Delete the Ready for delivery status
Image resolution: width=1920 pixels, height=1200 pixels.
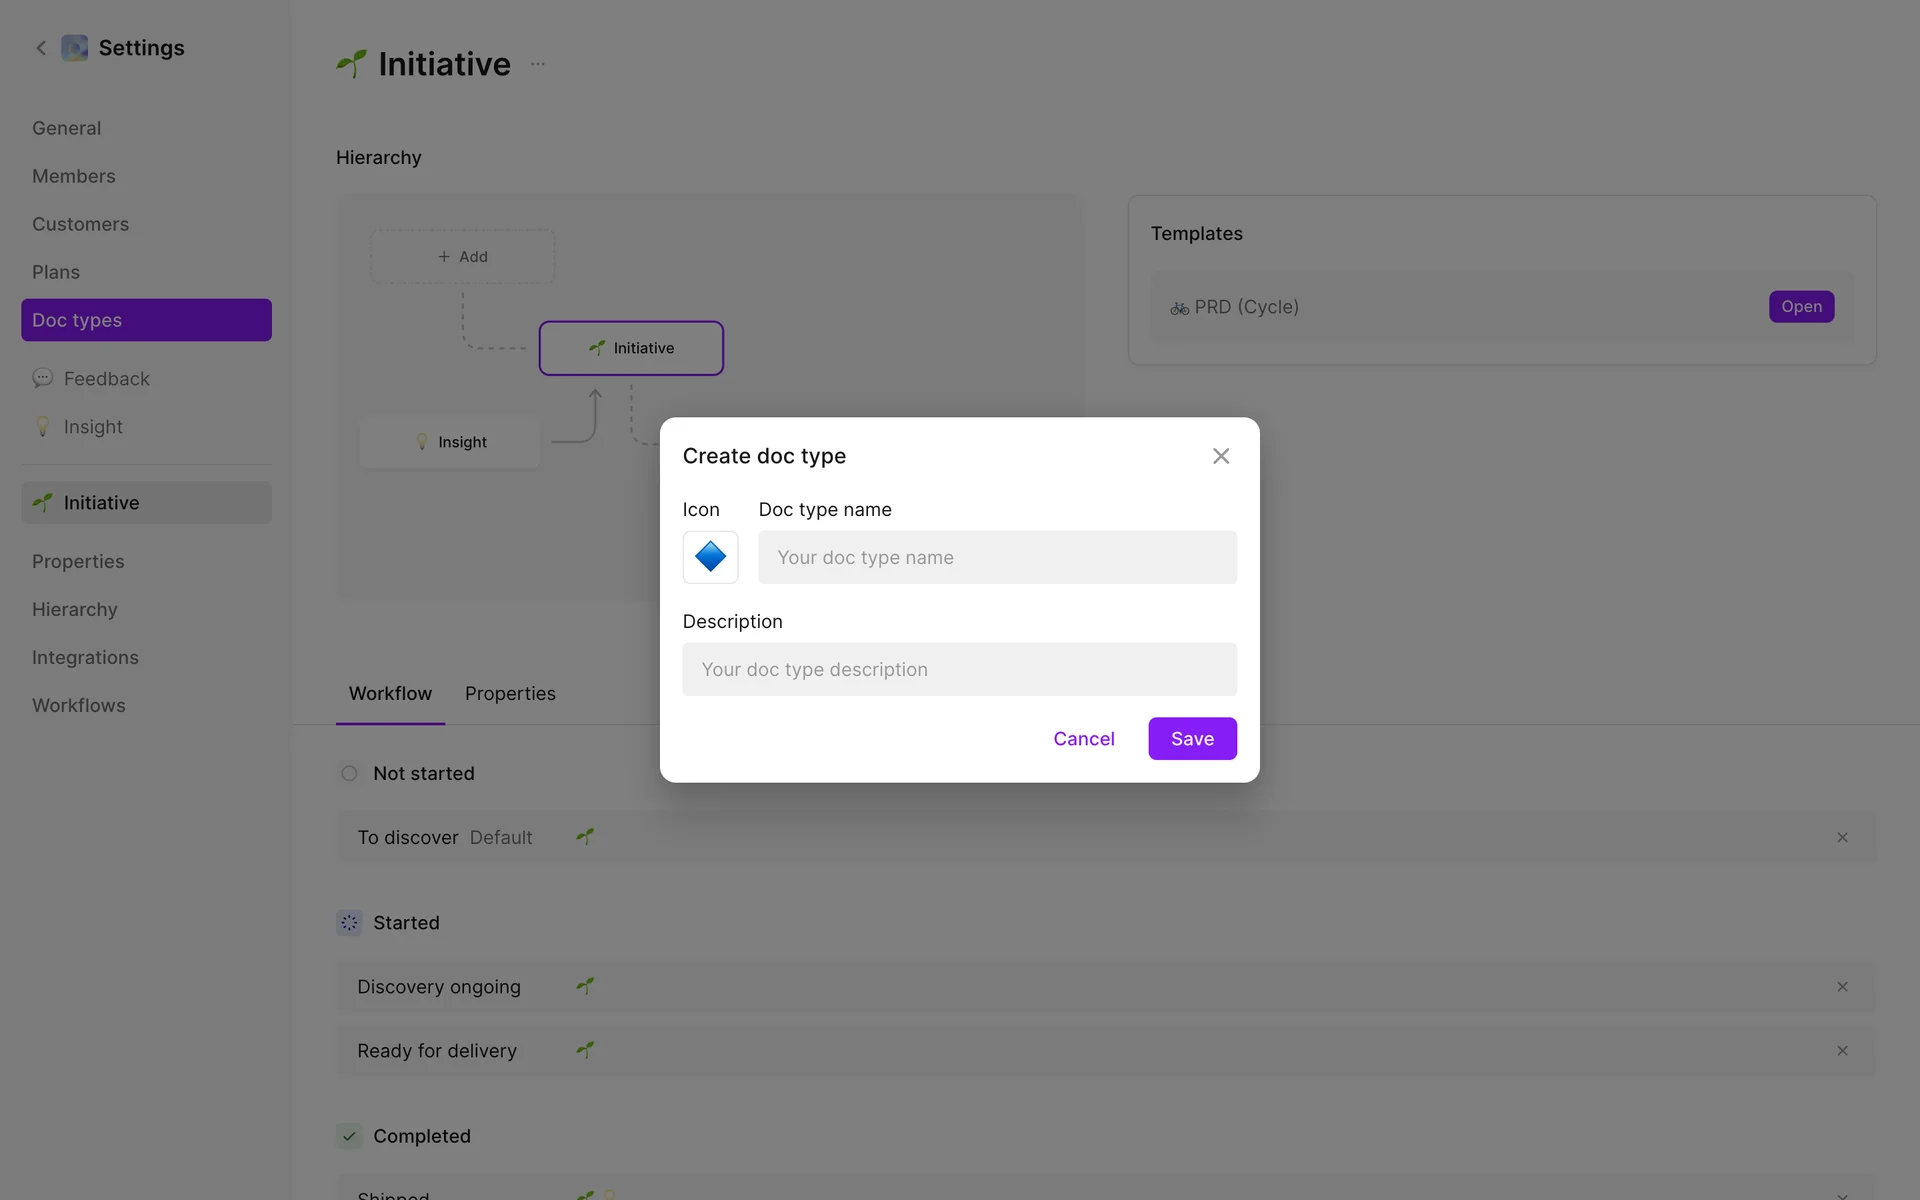[1842, 1051]
